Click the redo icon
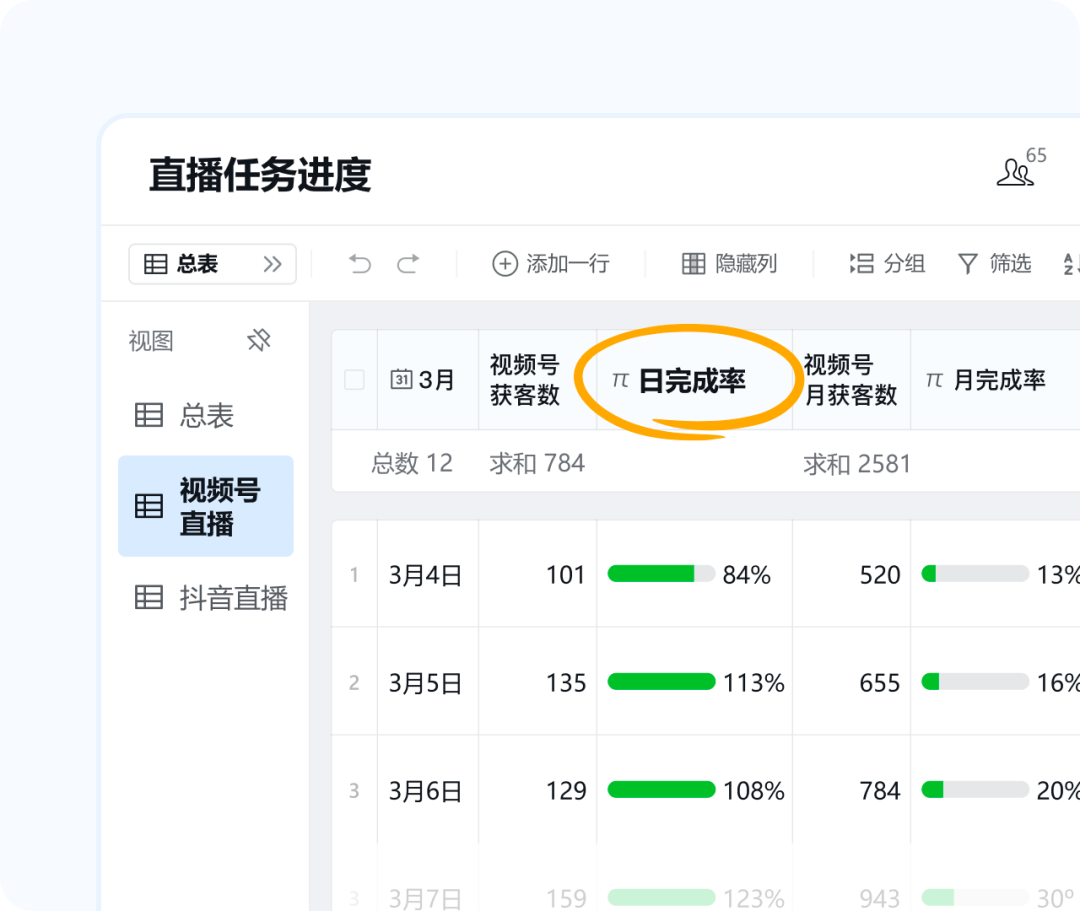This screenshot has height=911, width=1080. click(409, 264)
